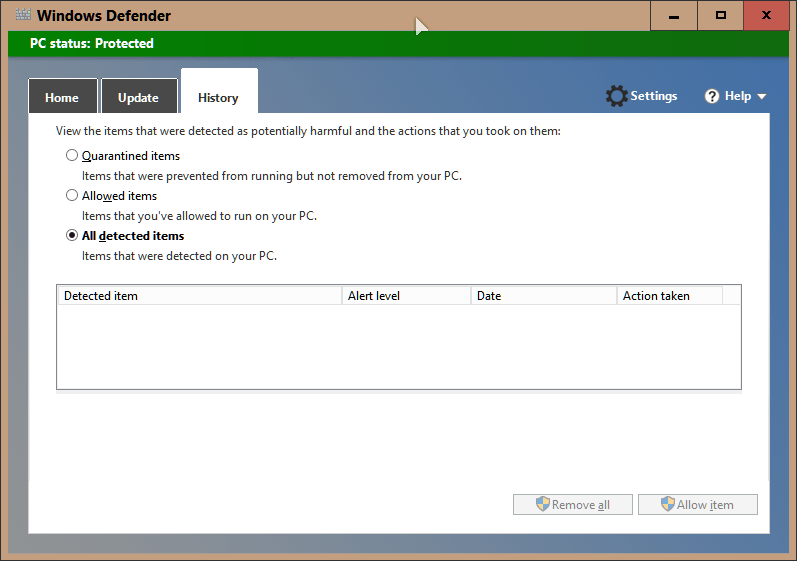Image resolution: width=797 pixels, height=561 pixels.
Task: Maximize the Windows Defender window
Action: point(720,16)
